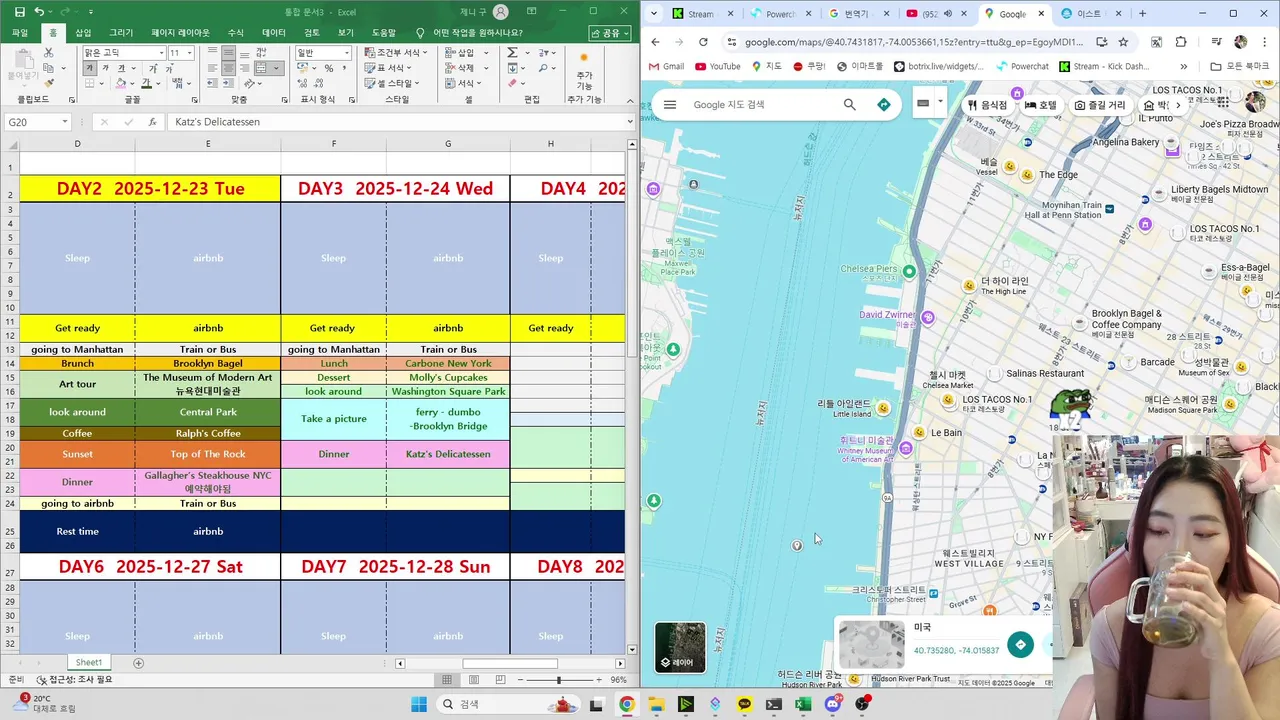Select the Sheet1 tab
The height and width of the screenshot is (720, 1280).
pos(89,663)
